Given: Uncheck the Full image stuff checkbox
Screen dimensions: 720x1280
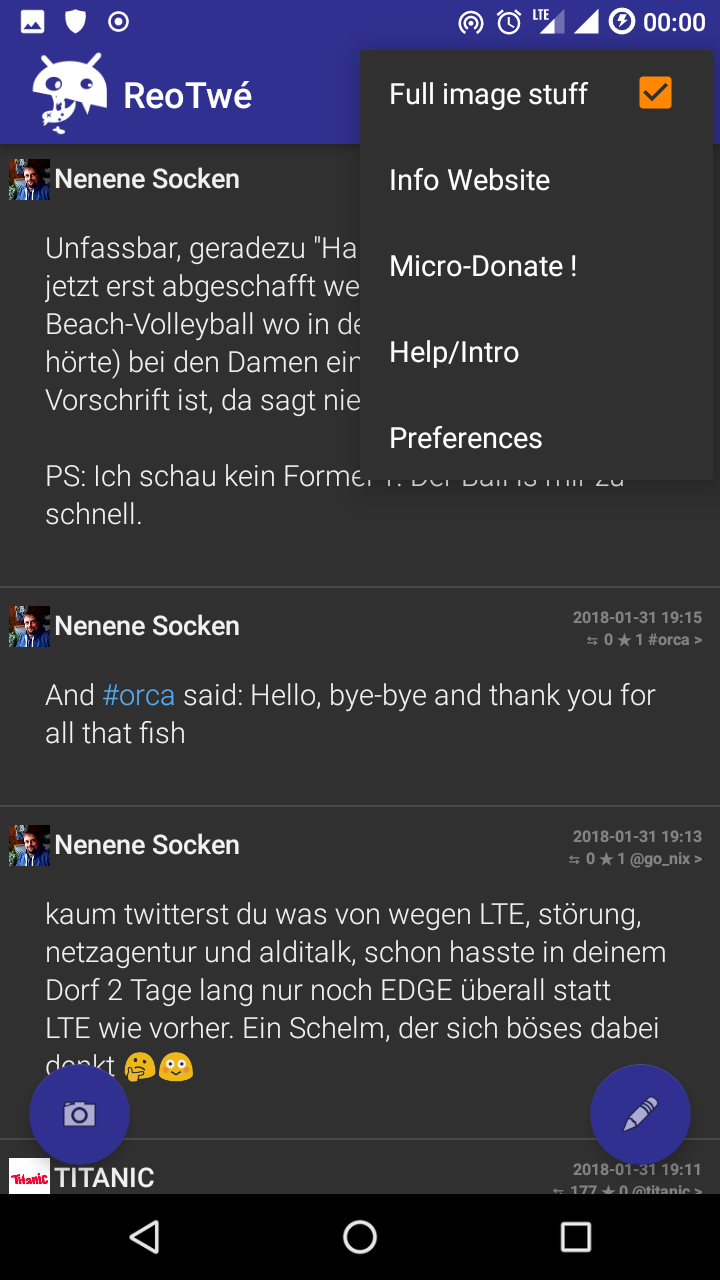Looking at the screenshot, I should coord(655,93).
